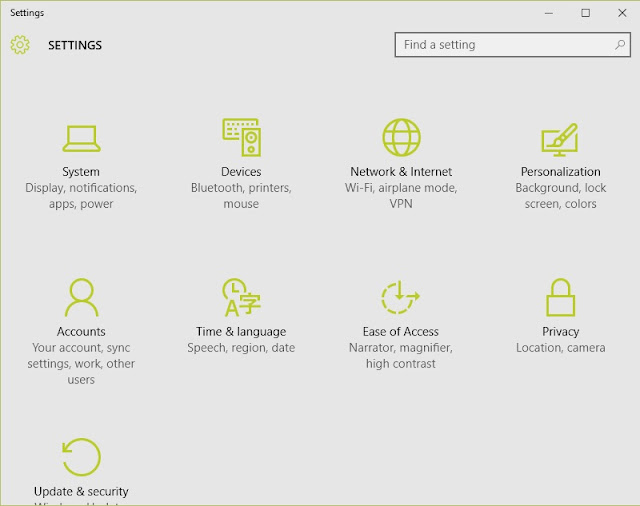The image size is (640, 506).
Task: Click the magnifier search icon
Action: pyautogui.click(x=620, y=44)
